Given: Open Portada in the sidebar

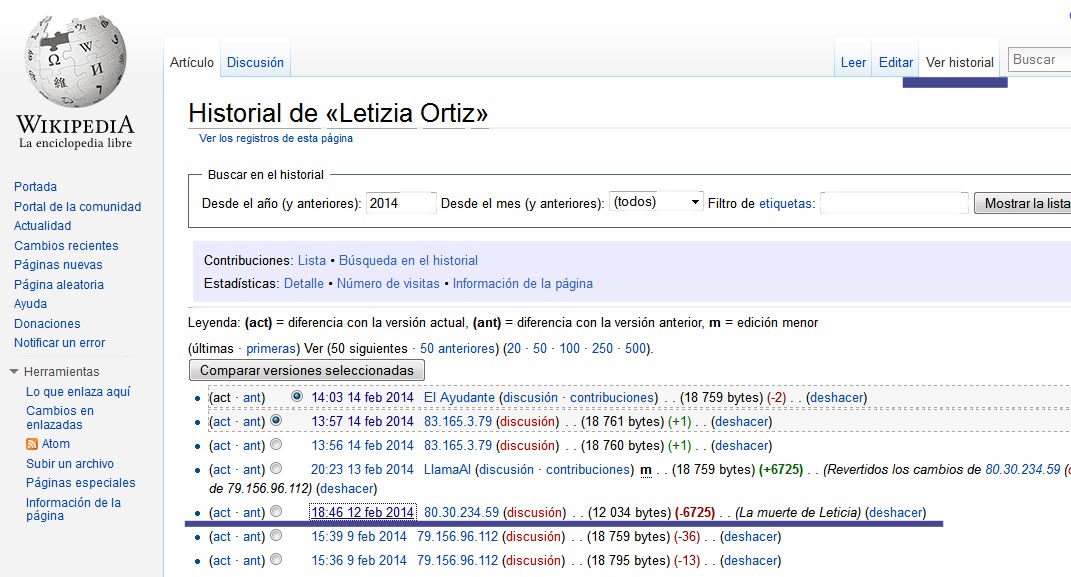Looking at the screenshot, I should (36, 186).
